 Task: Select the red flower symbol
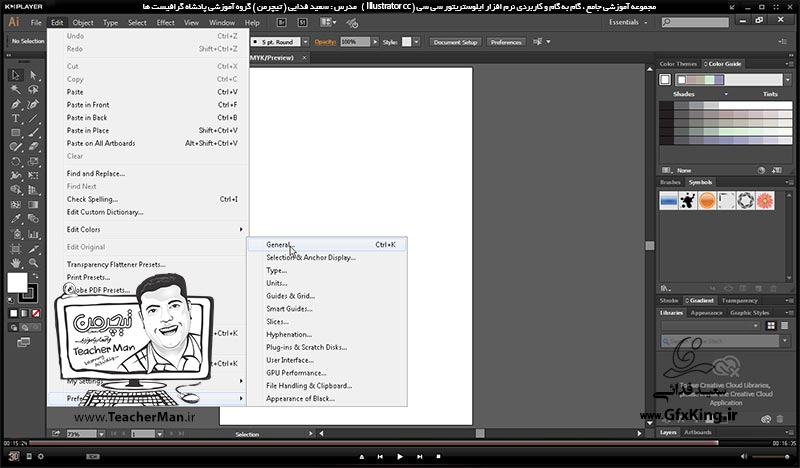point(765,201)
